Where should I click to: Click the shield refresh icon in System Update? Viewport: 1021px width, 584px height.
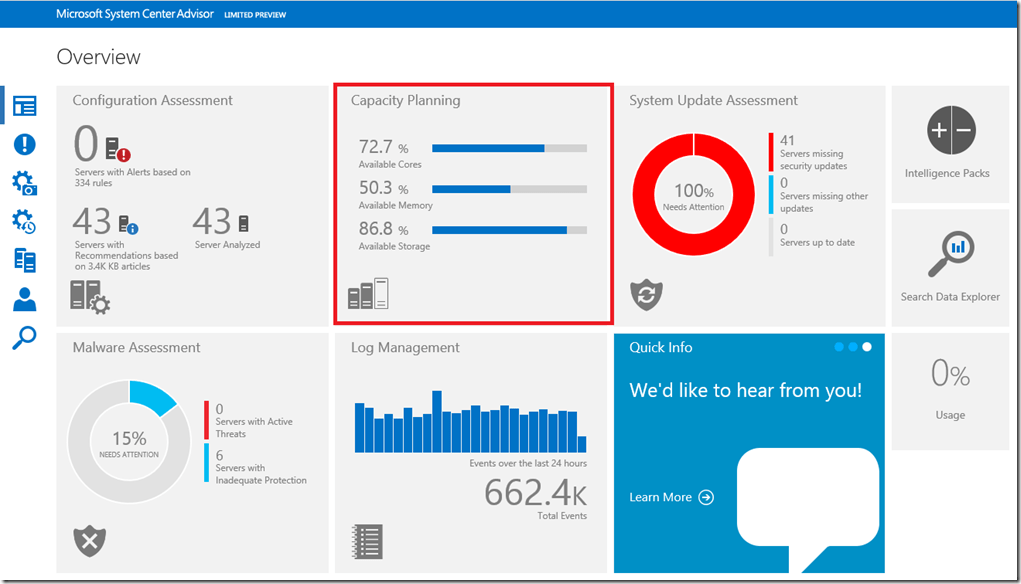coord(646,294)
